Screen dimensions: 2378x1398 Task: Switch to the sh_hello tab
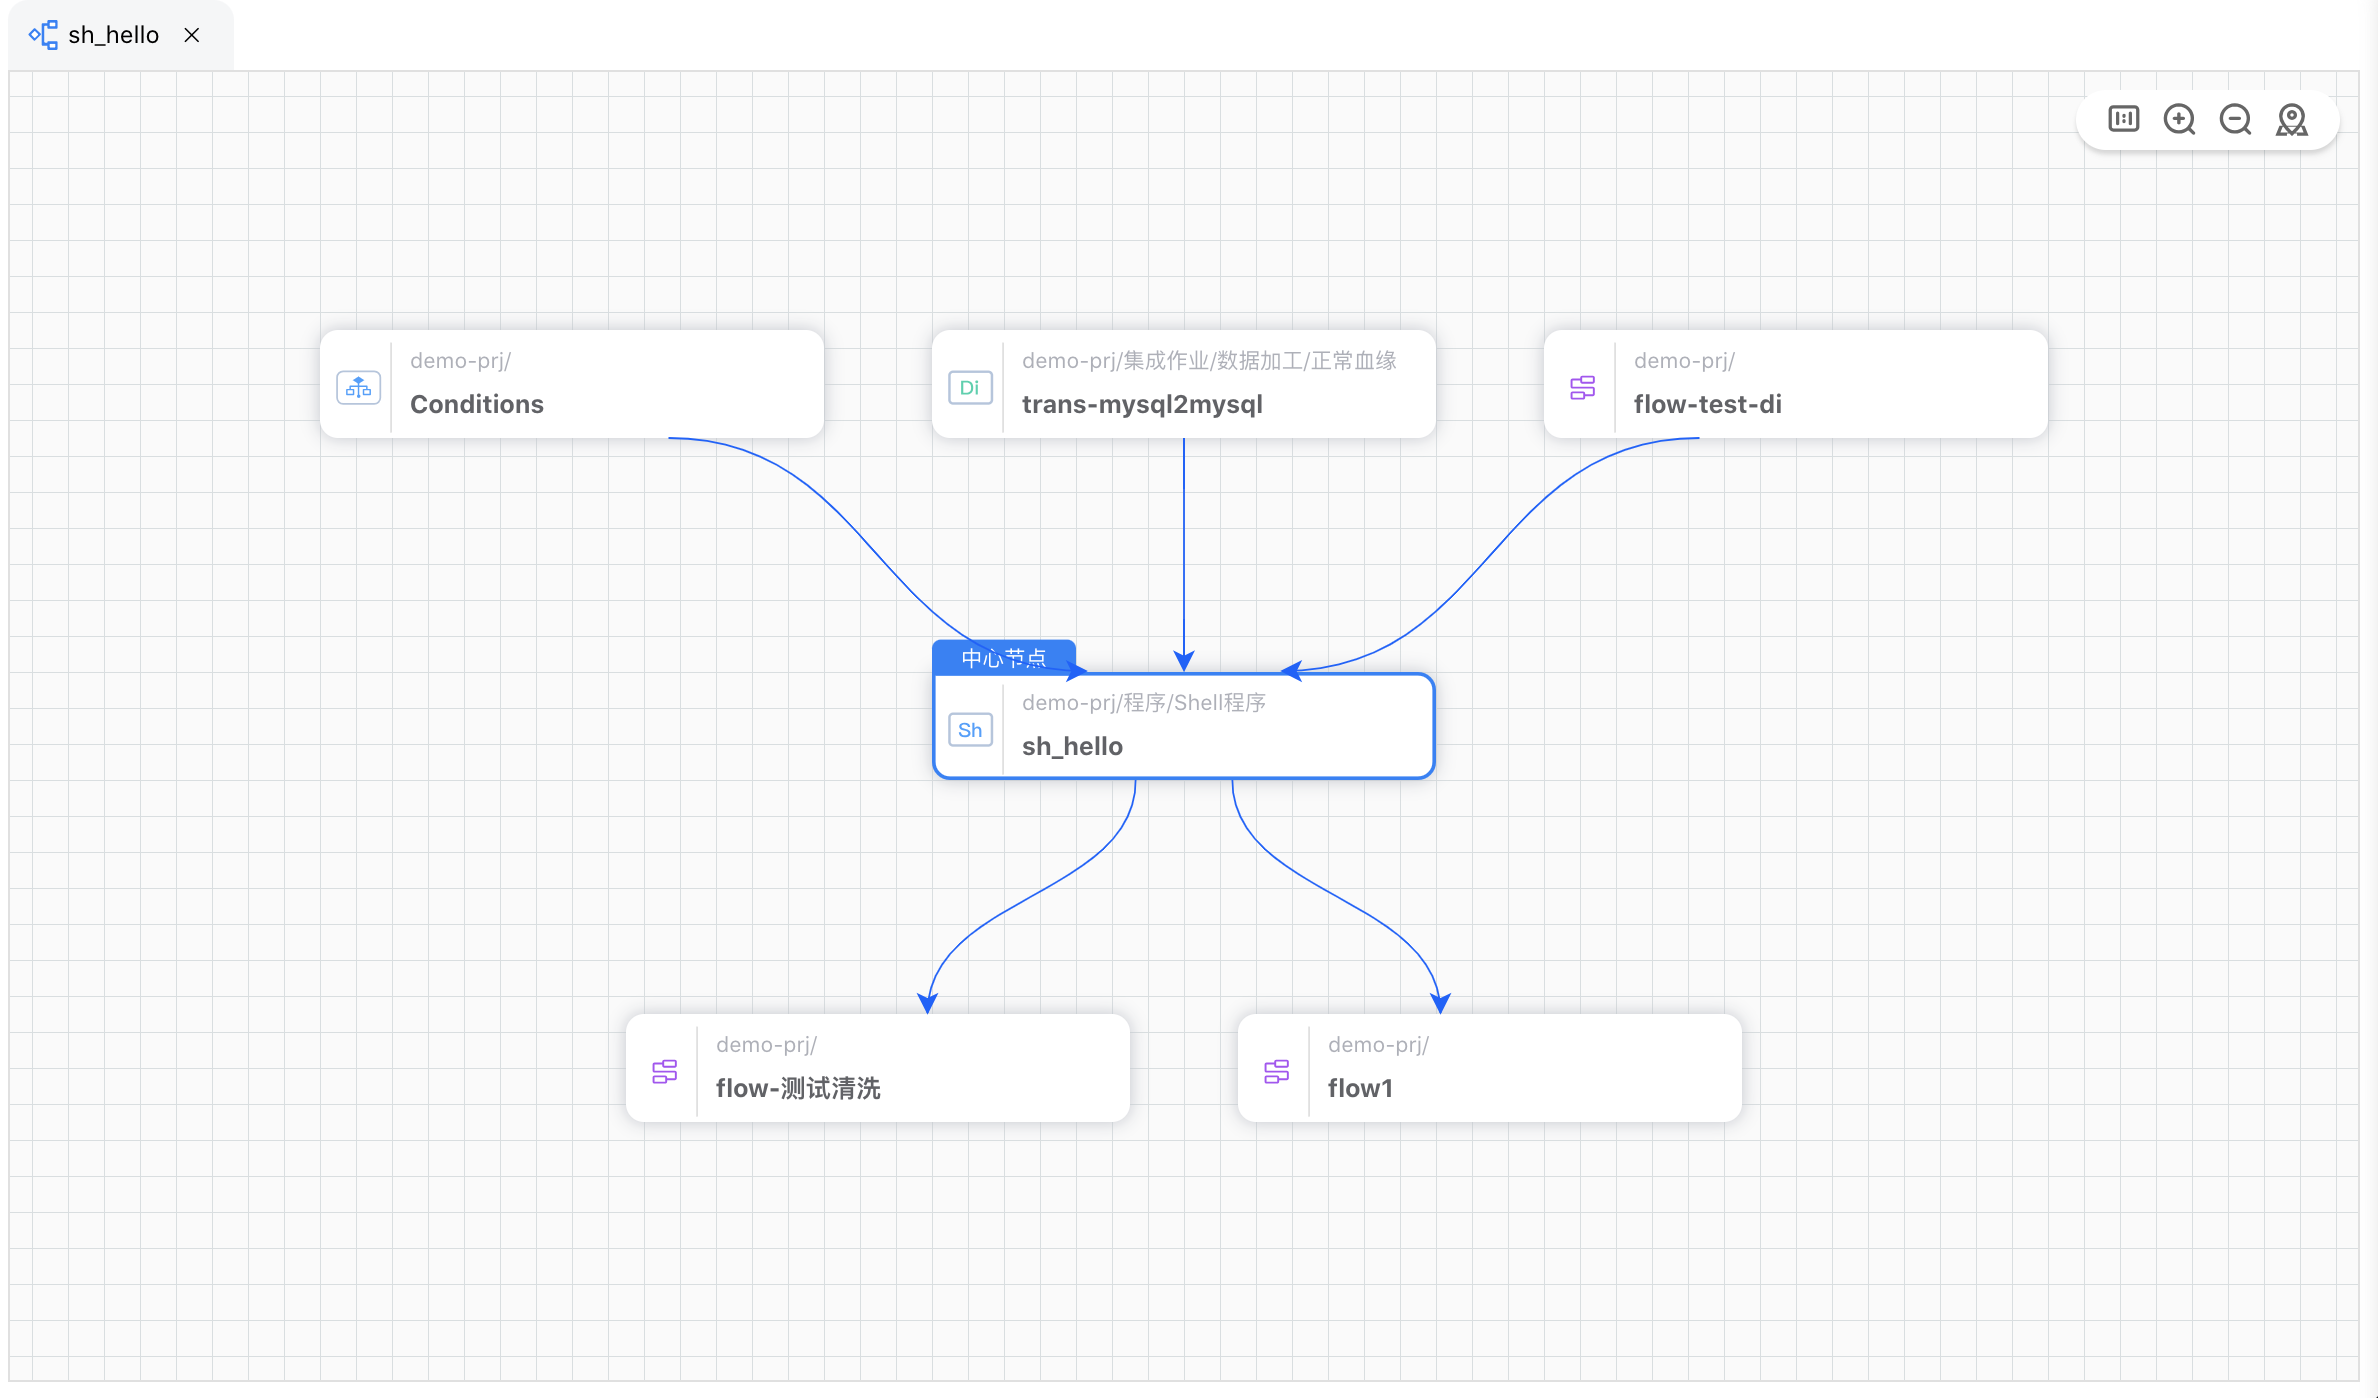coord(113,35)
